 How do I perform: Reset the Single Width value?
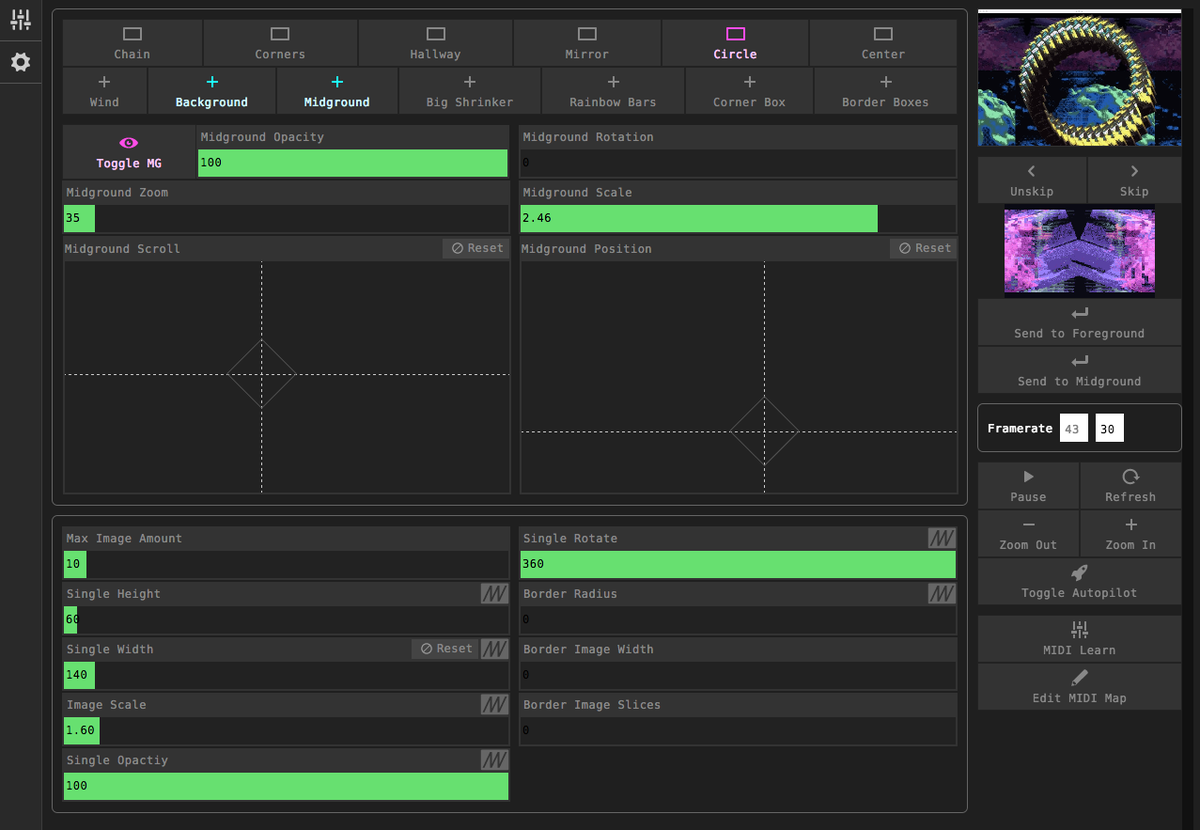click(x=445, y=649)
